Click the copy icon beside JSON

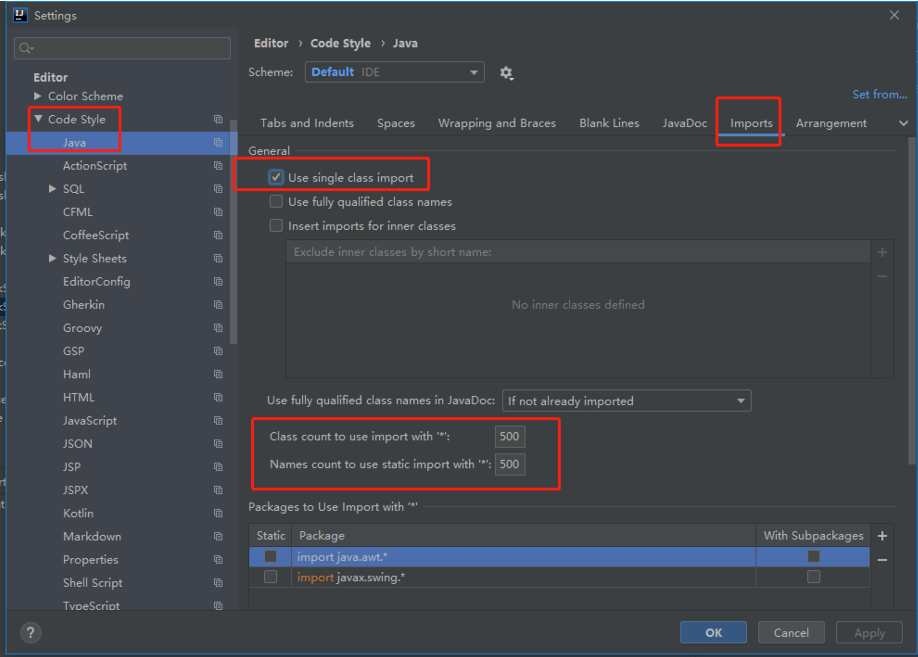[218, 444]
